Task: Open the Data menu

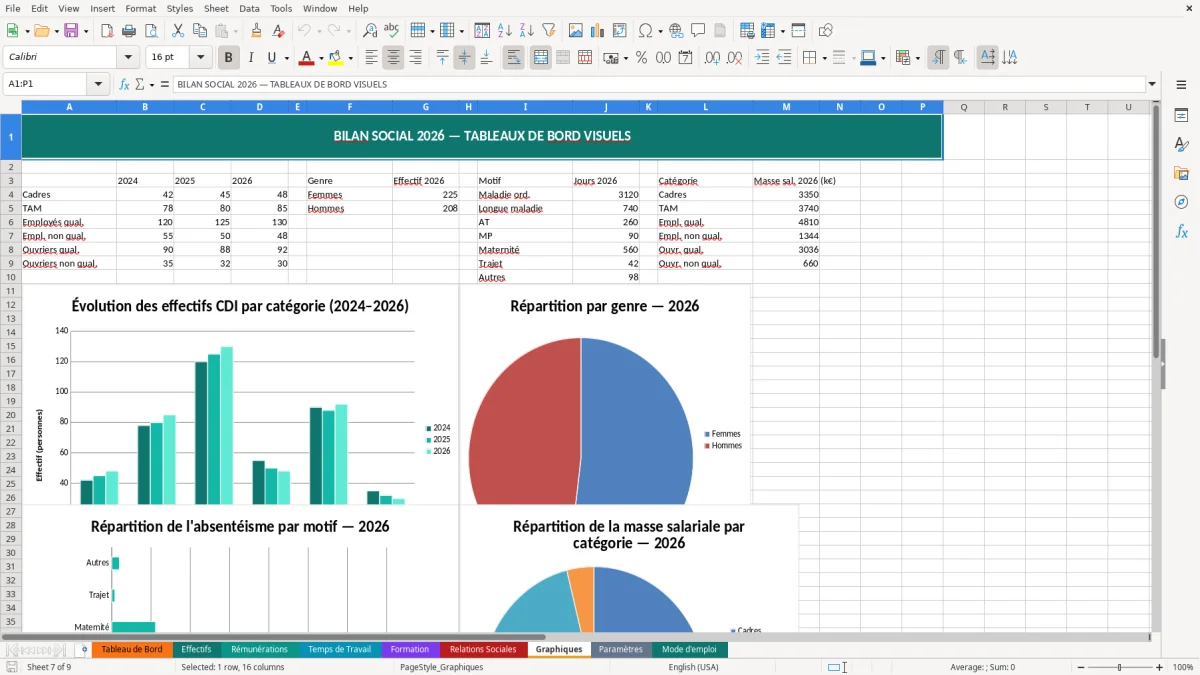Action: pos(249,8)
